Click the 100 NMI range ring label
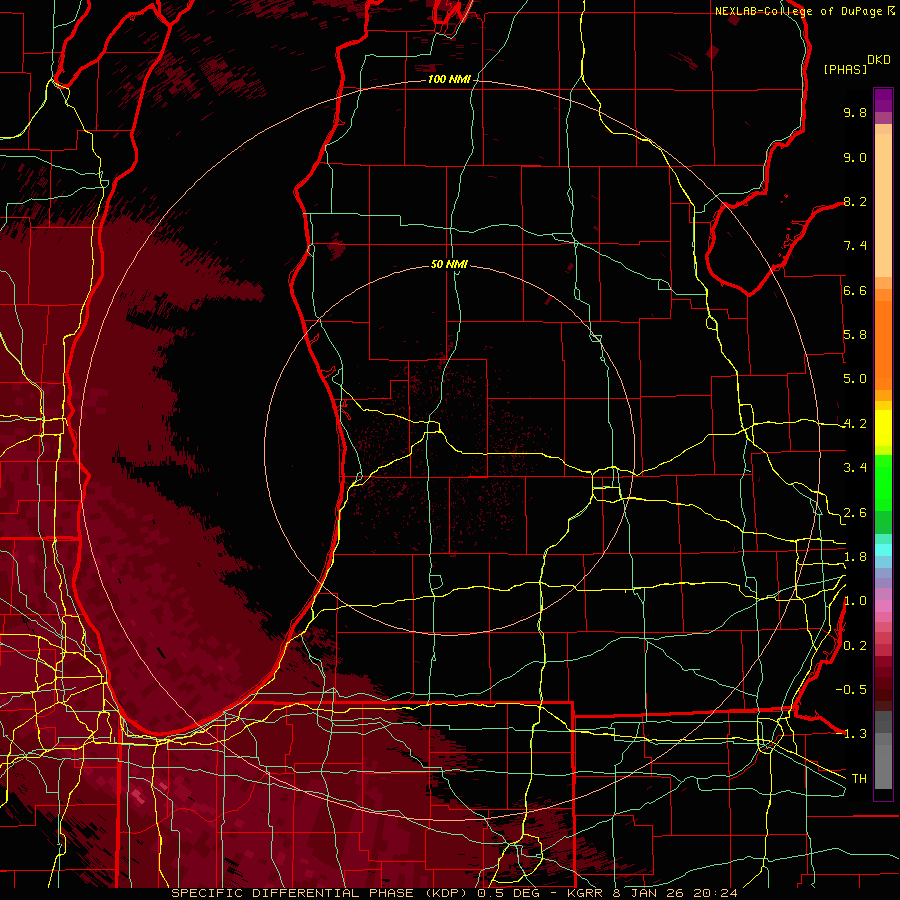The image size is (900, 900). [449, 79]
